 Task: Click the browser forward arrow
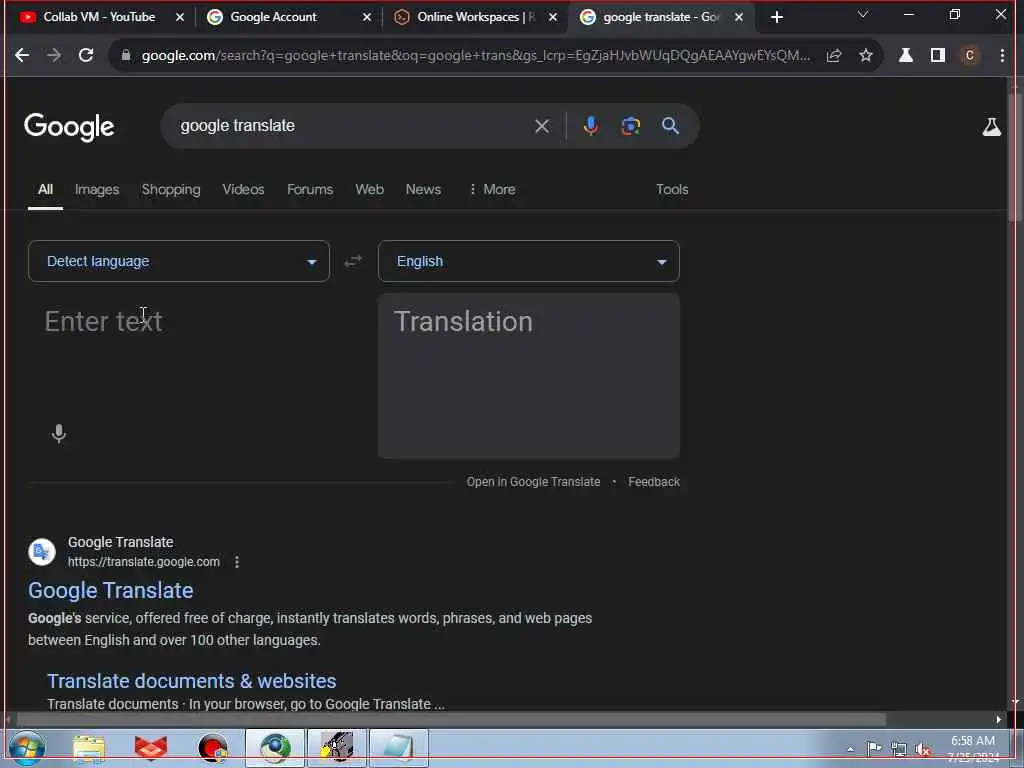54,56
